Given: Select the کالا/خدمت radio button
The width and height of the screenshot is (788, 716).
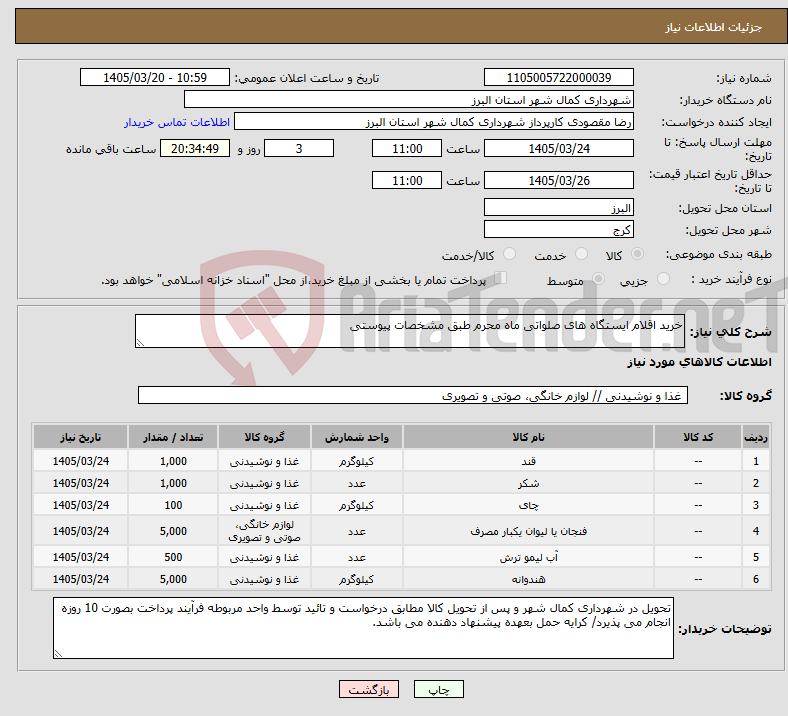Looking at the screenshot, I should 510,254.
